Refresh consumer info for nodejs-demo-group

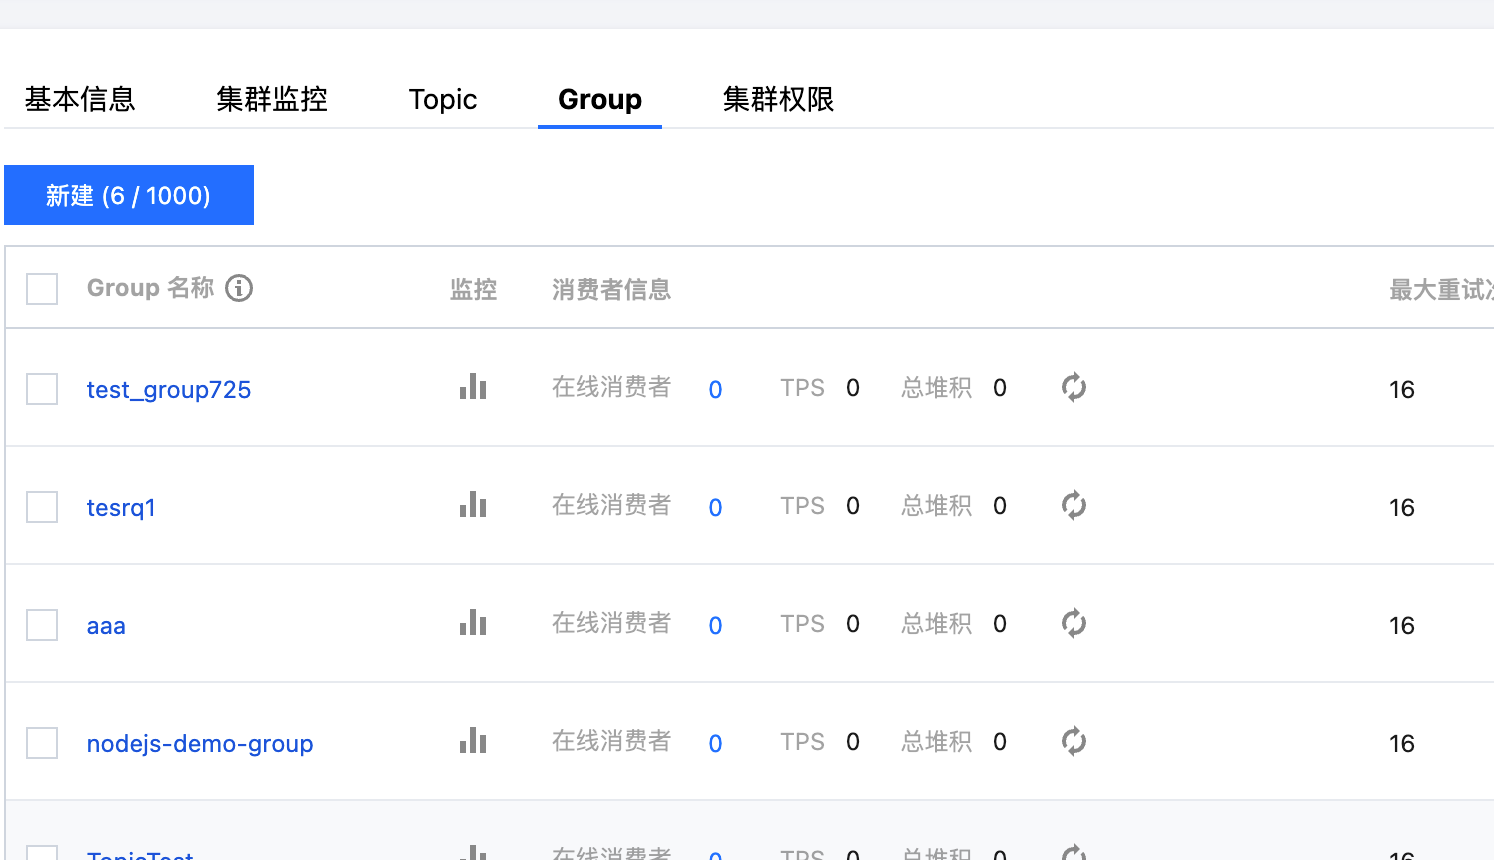[x=1073, y=741]
